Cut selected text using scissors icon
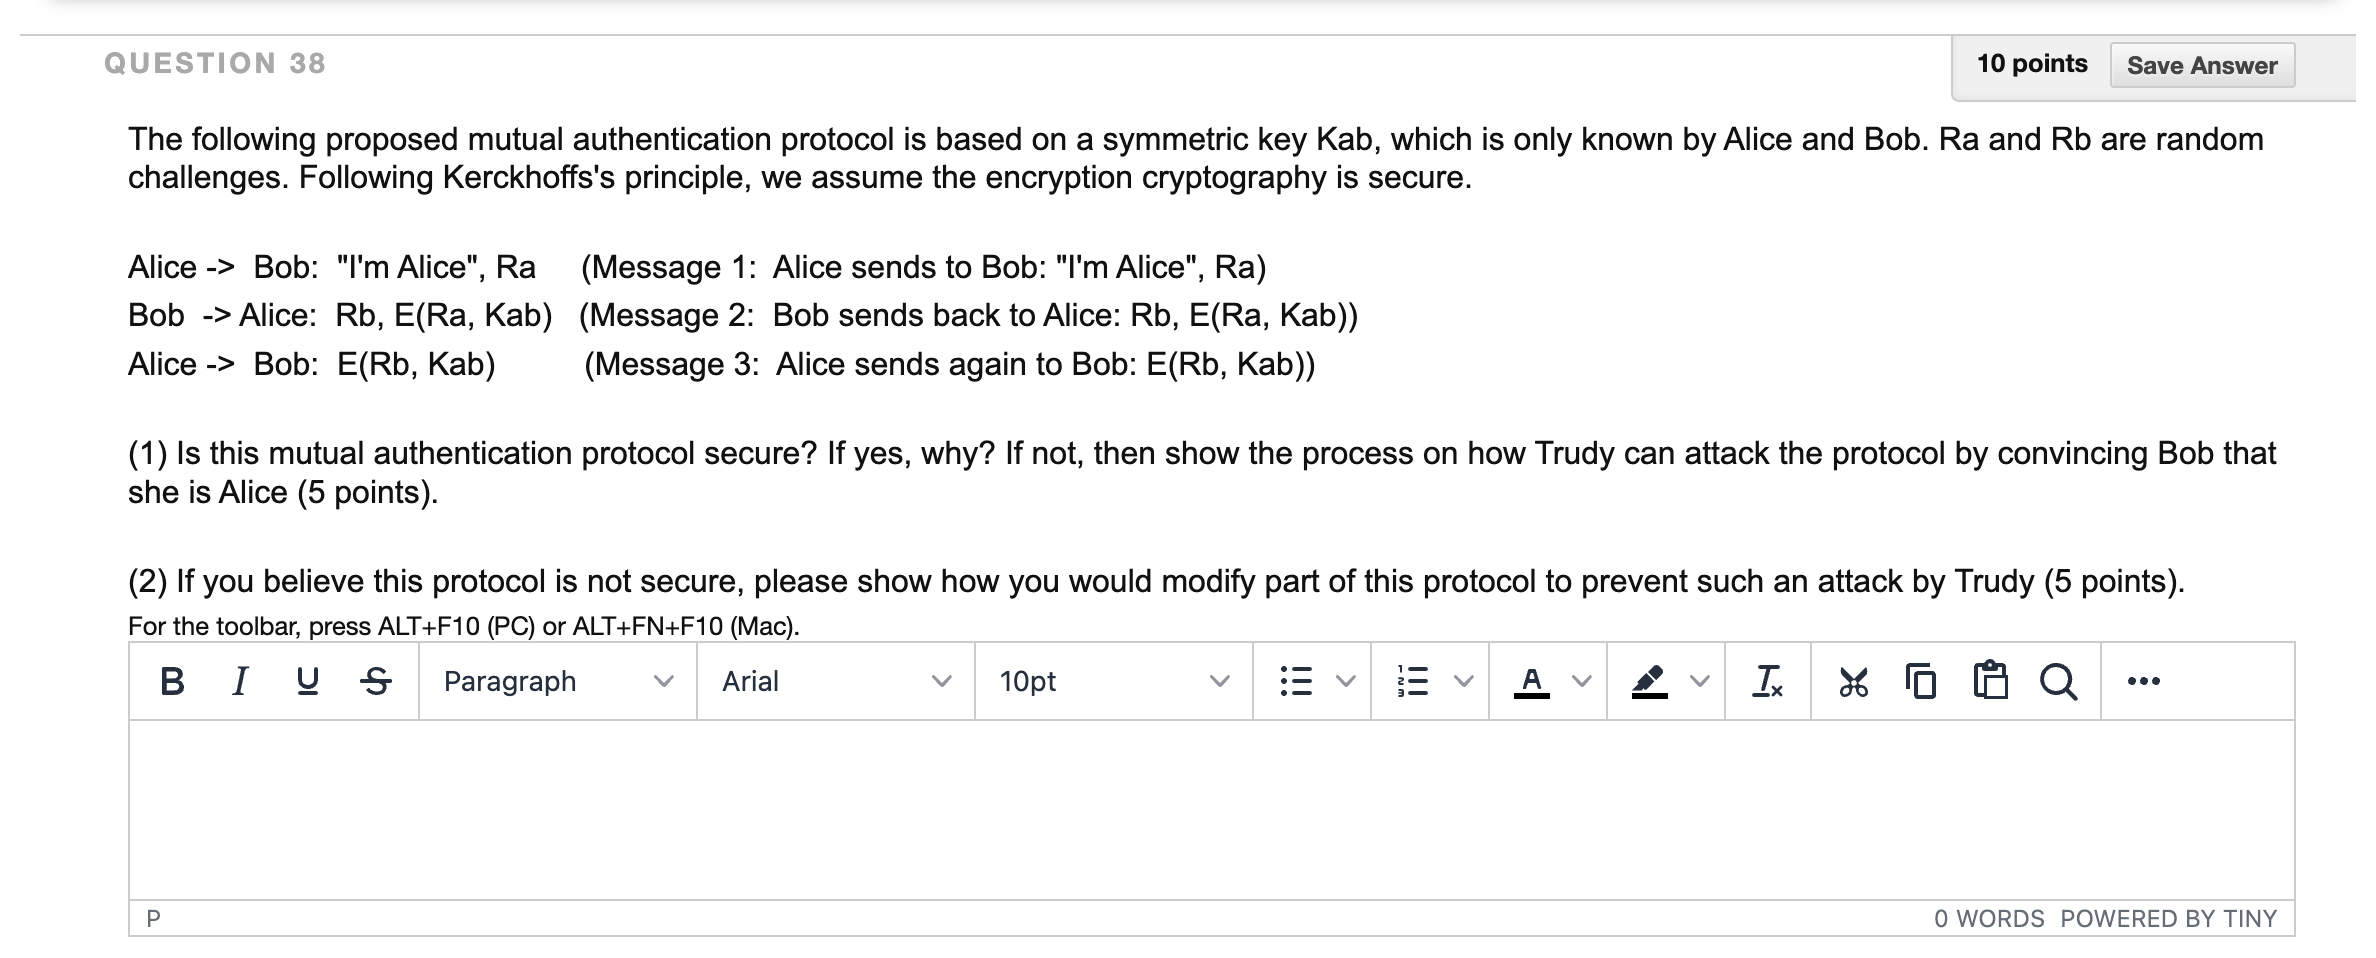 click(x=1853, y=682)
